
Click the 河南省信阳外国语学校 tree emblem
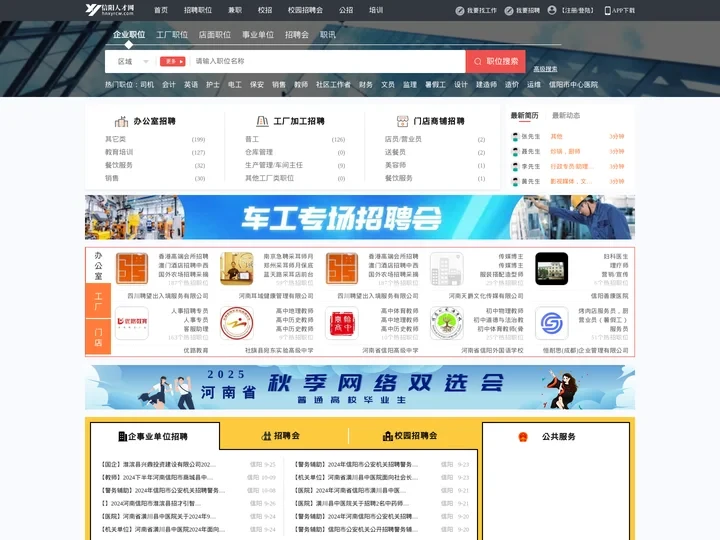point(446,323)
